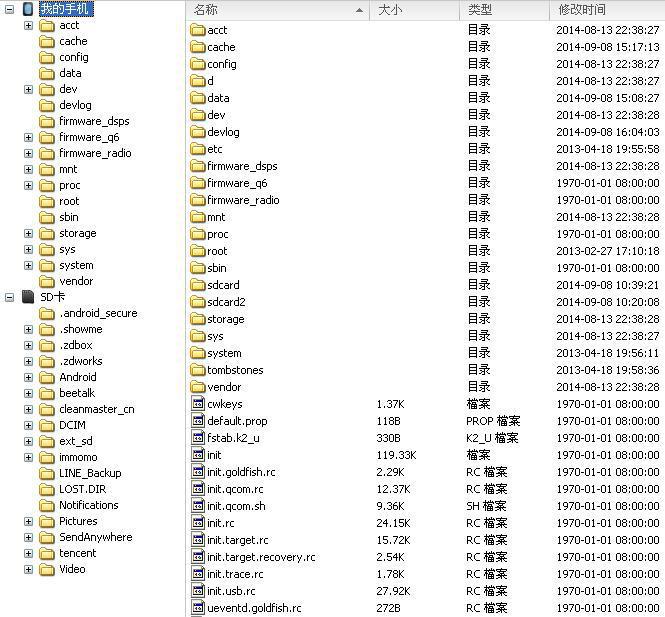Click the vendor folder icon in tree
Image resolution: width=665 pixels, height=617 pixels.
tap(47, 281)
